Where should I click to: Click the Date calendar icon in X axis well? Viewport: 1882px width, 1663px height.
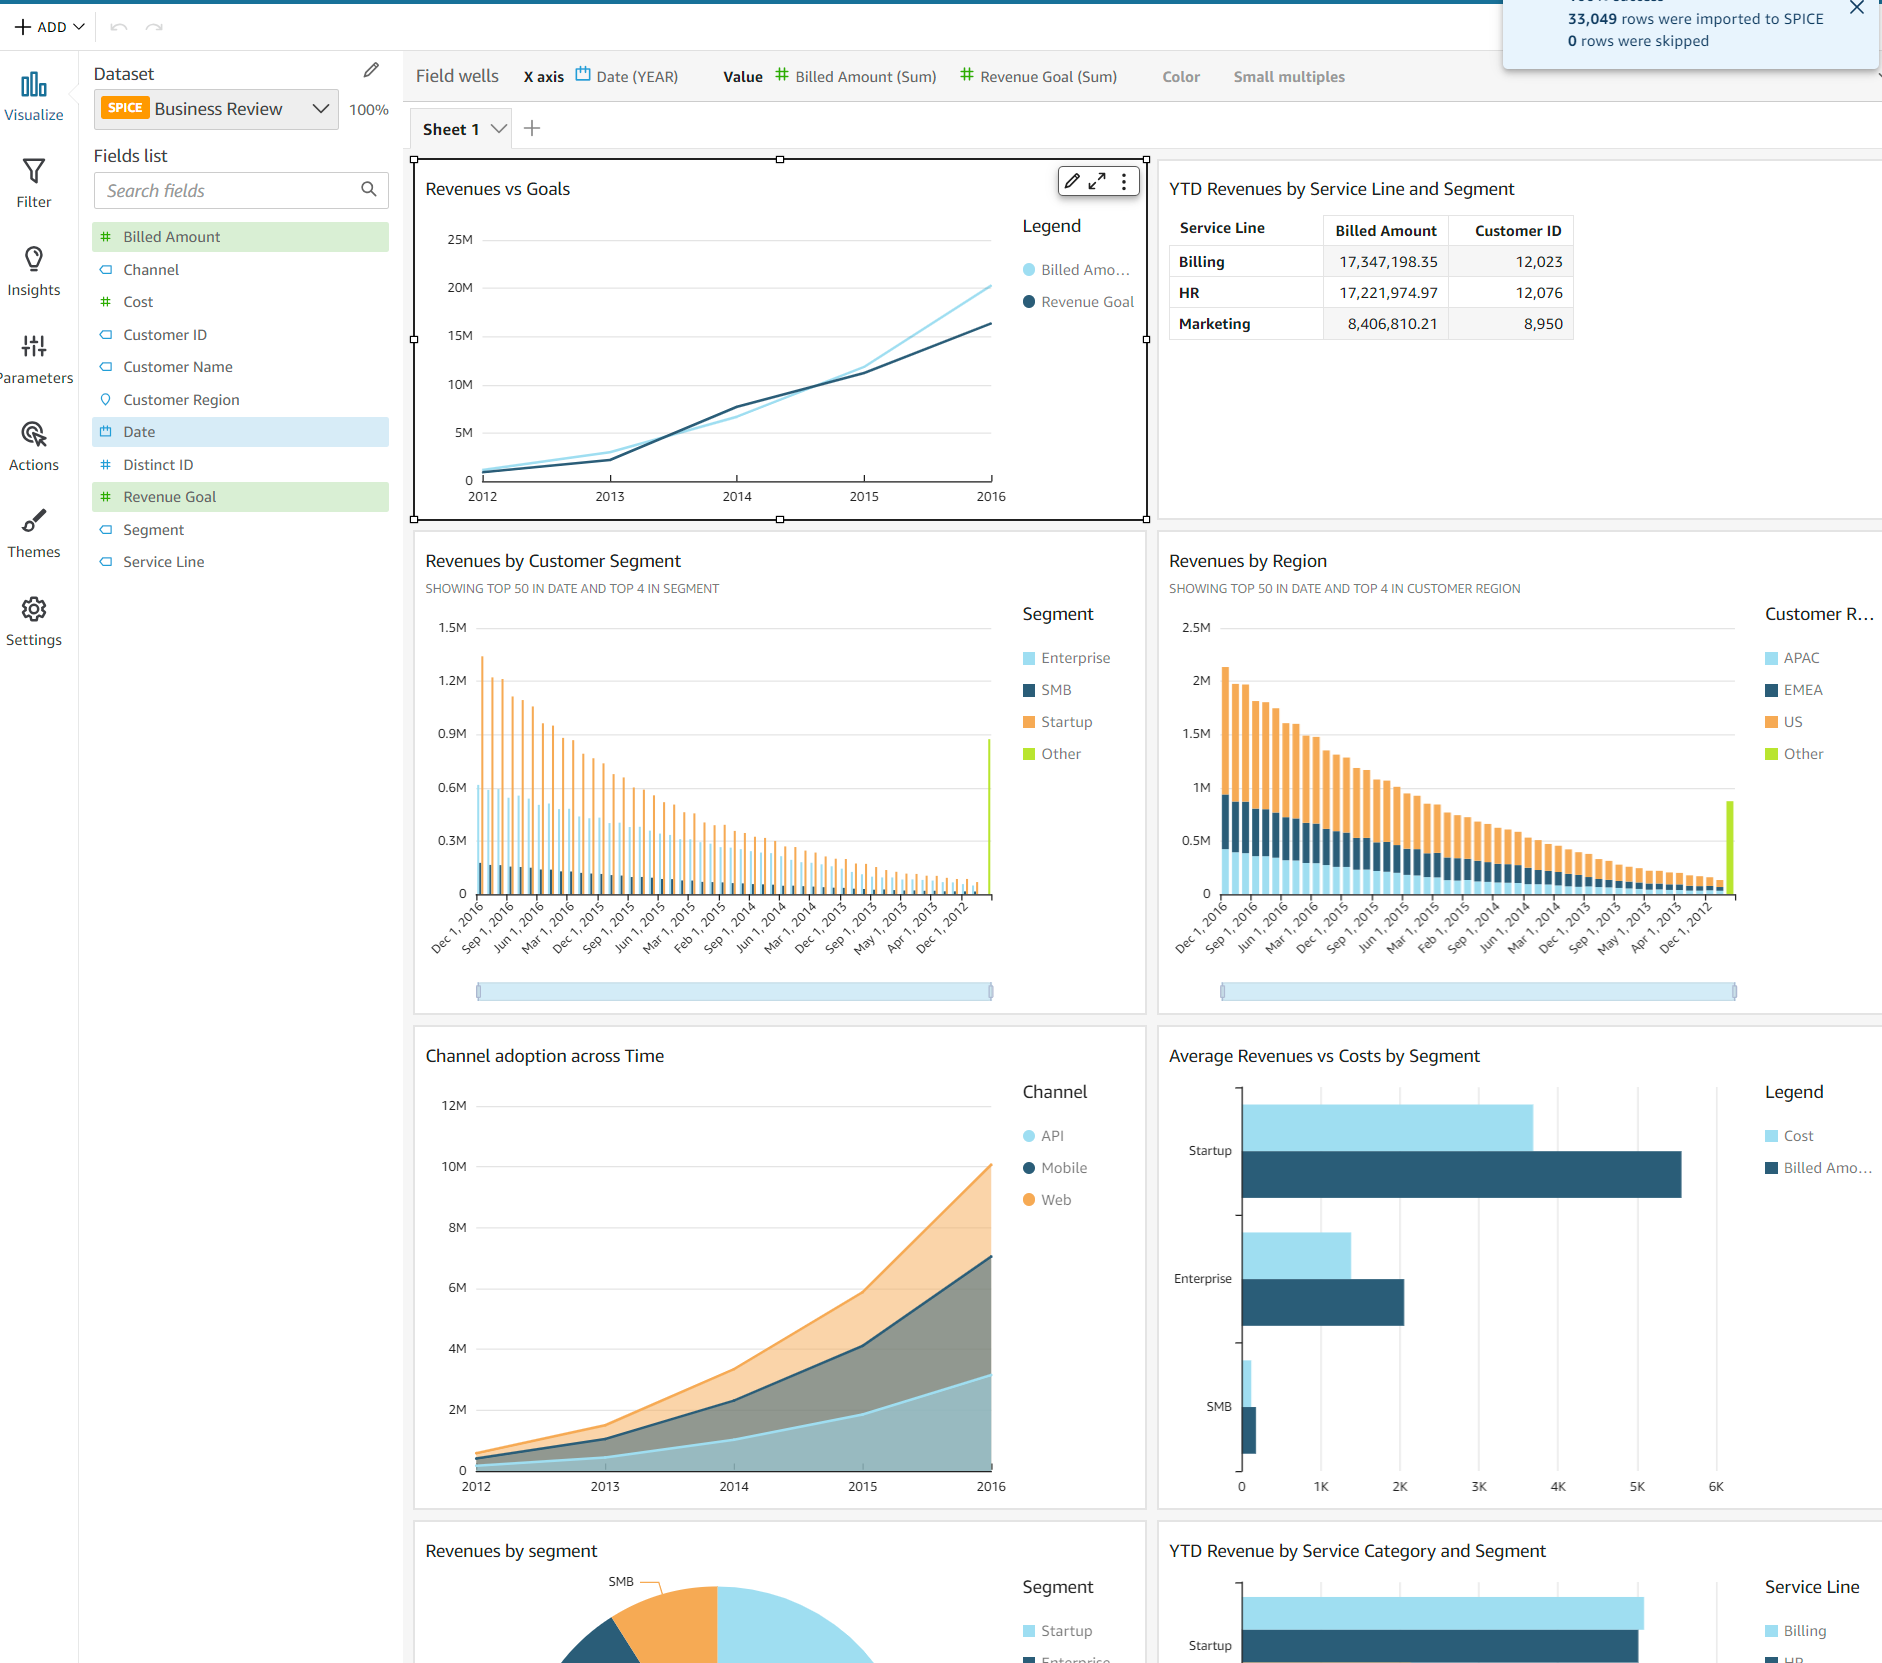[x=583, y=74]
